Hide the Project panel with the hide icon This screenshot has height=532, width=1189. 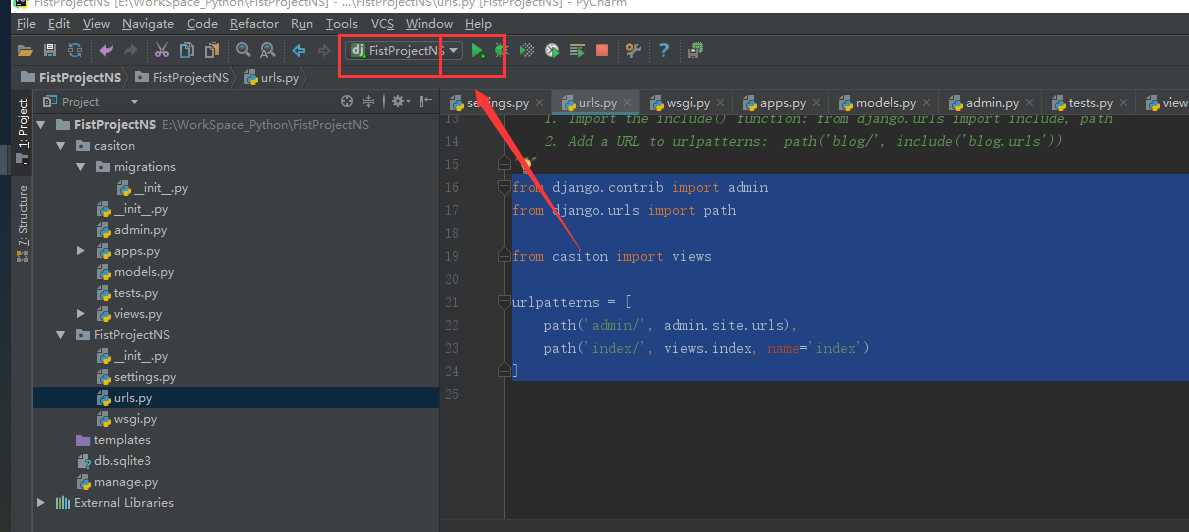pos(425,102)
